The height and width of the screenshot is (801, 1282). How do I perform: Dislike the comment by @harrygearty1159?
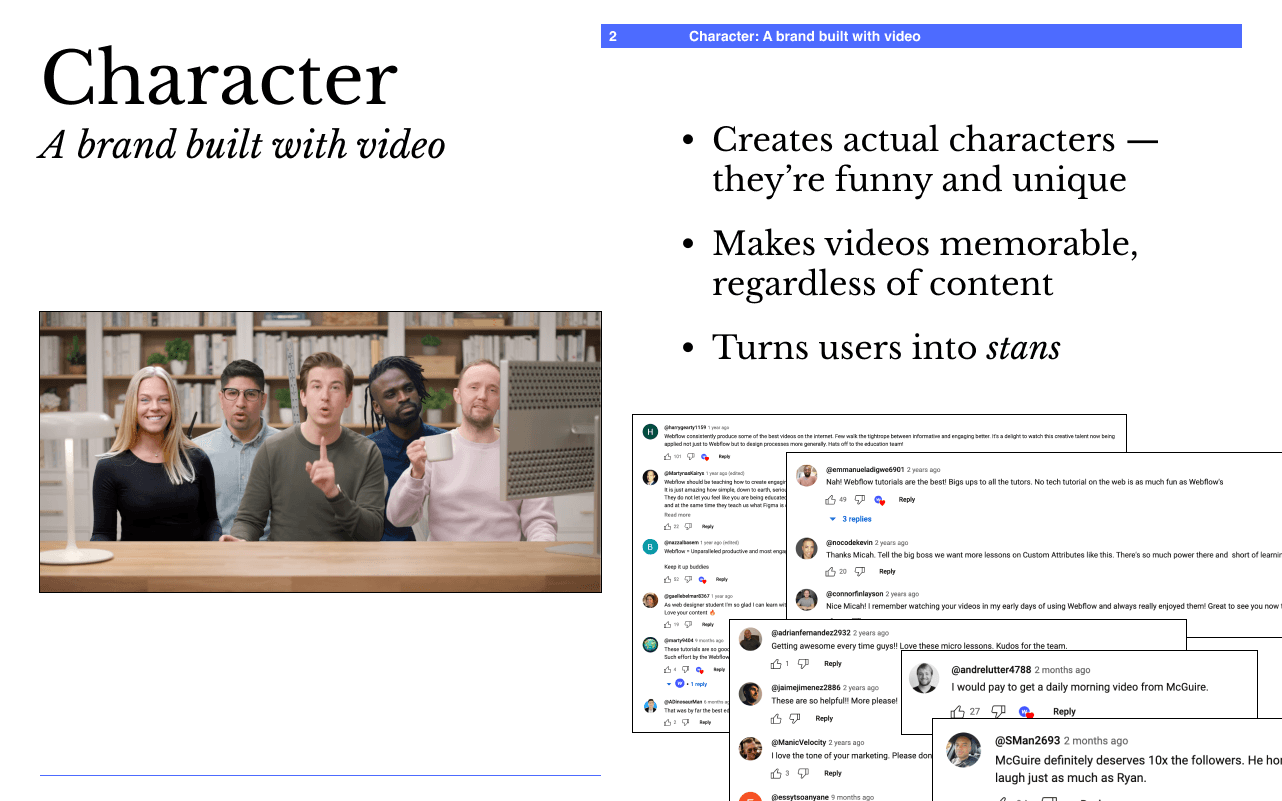pos(691,456)
